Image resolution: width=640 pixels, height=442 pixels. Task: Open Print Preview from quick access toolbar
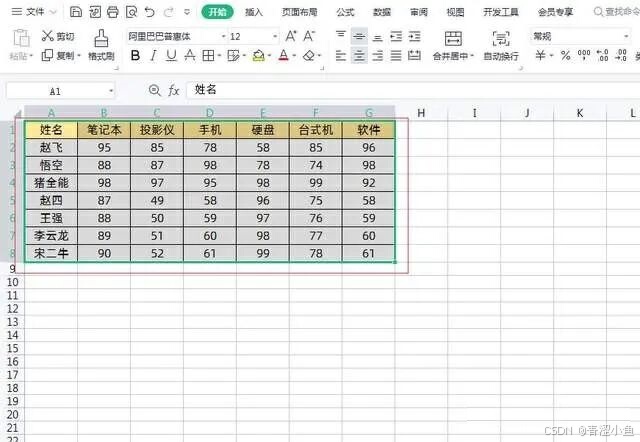tap(131, 12)
